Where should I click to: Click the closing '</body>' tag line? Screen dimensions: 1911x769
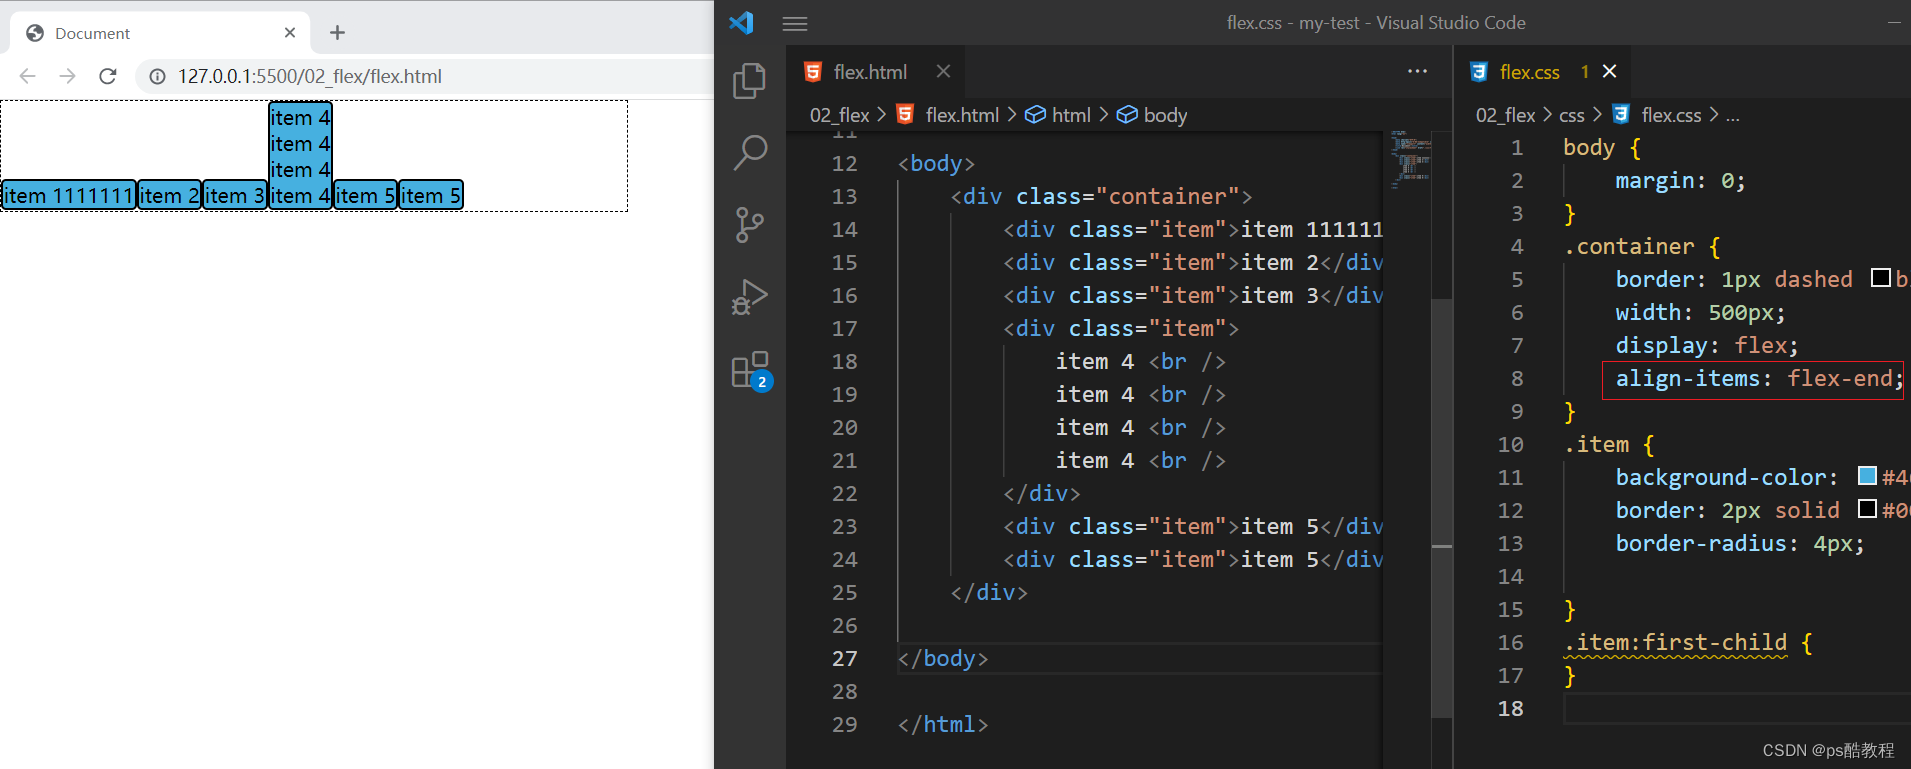click(943, 658)
